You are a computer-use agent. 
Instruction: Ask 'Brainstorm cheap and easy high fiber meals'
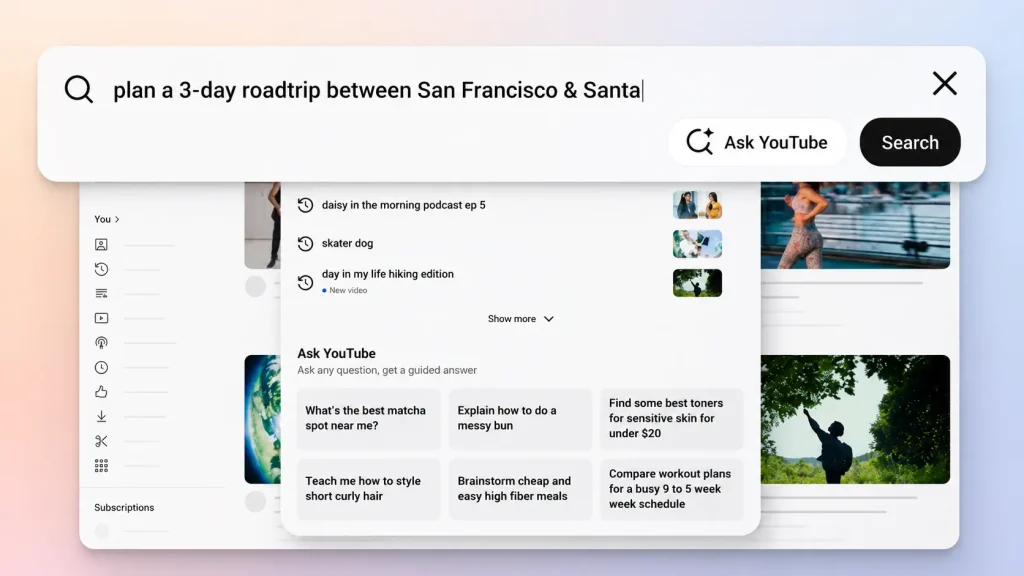520,489
